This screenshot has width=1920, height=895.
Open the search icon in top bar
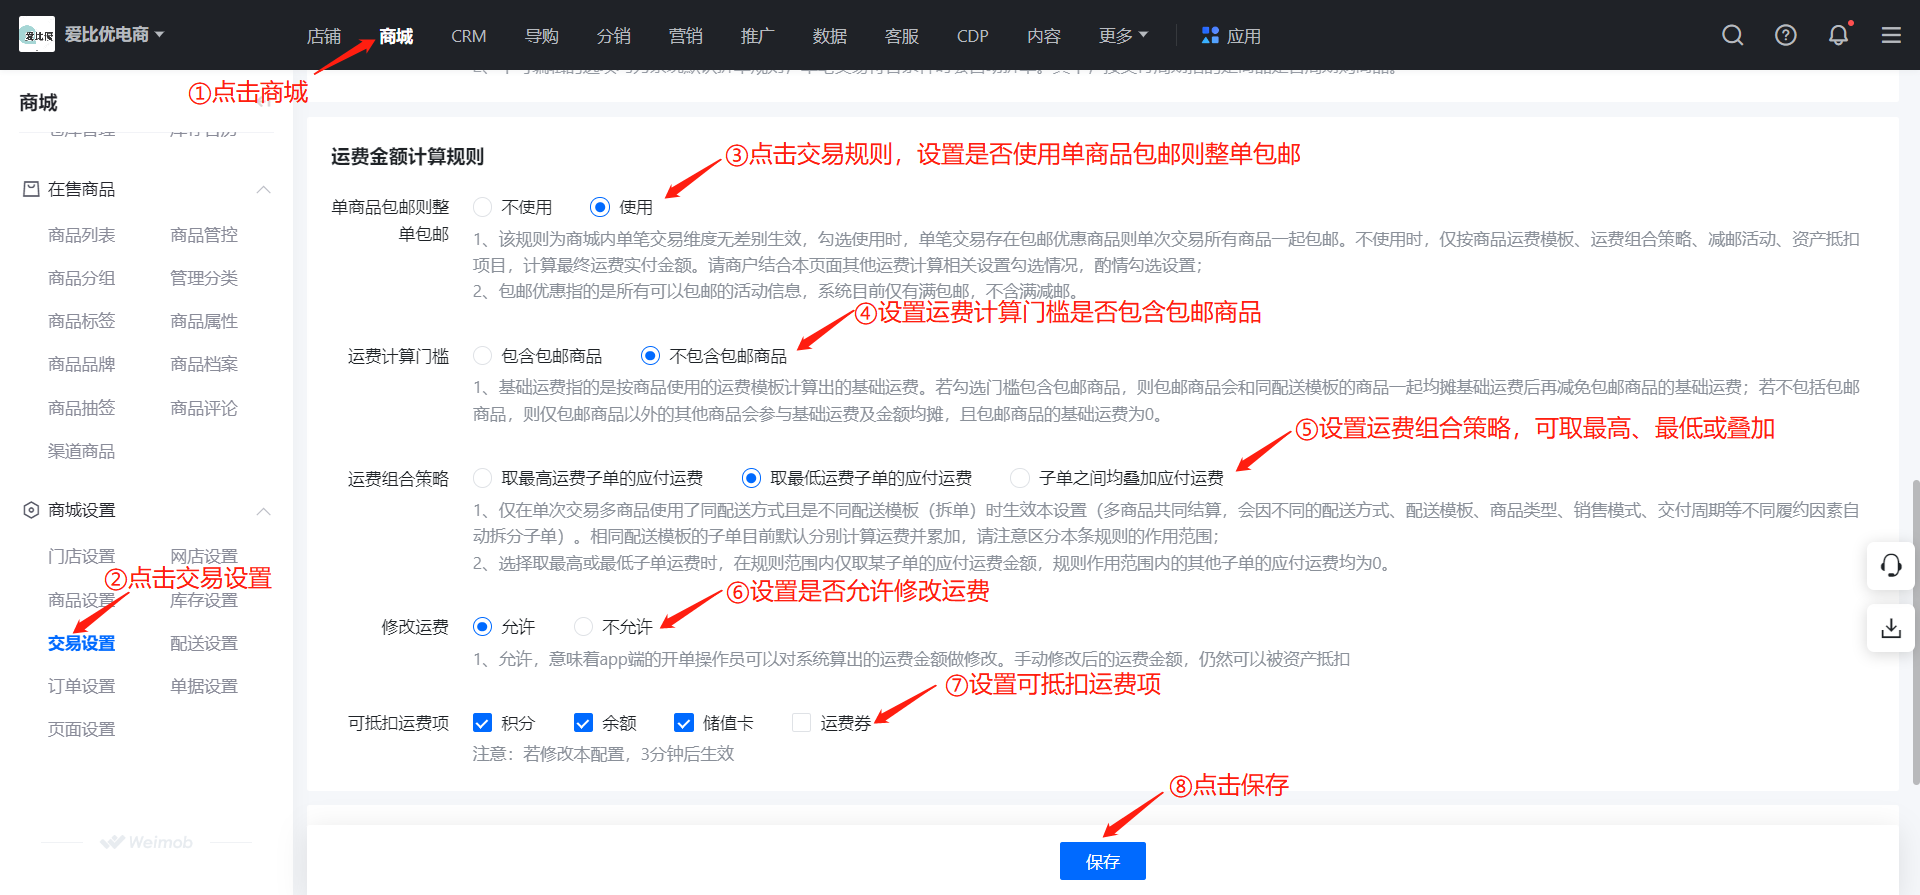tap(1733, 35)
